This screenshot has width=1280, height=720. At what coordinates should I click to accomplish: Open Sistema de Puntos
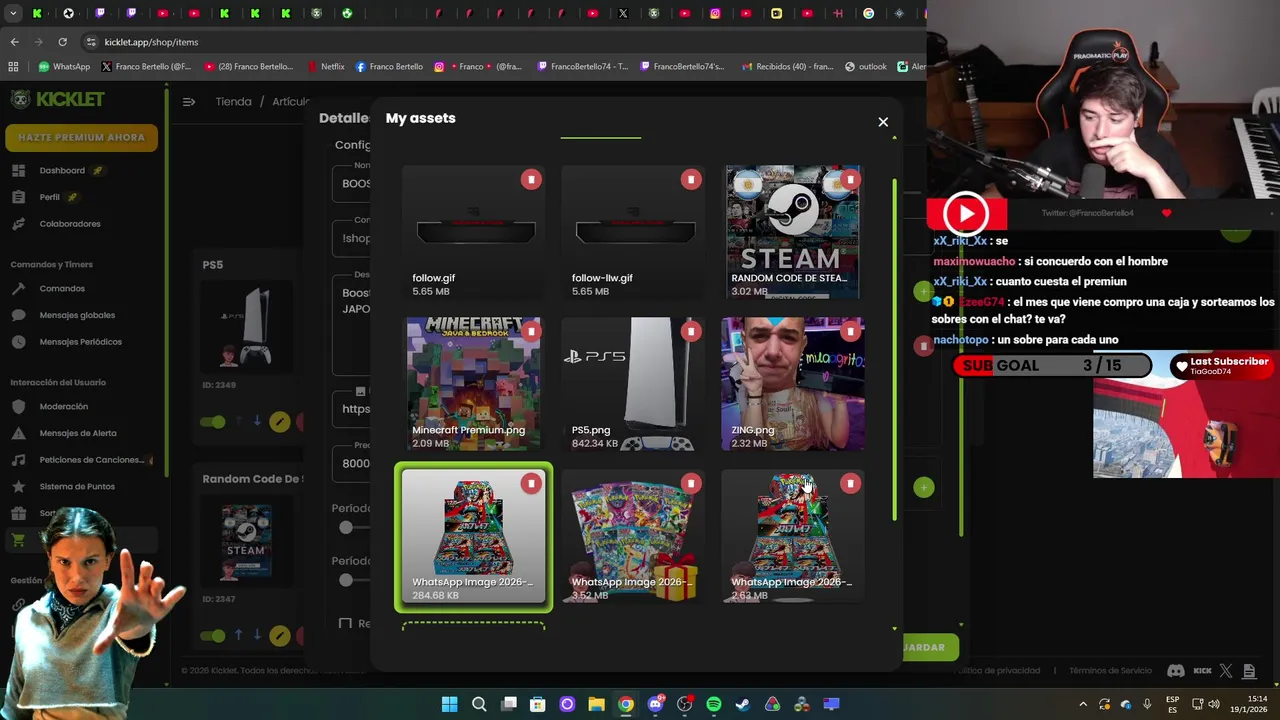[77, 486]
